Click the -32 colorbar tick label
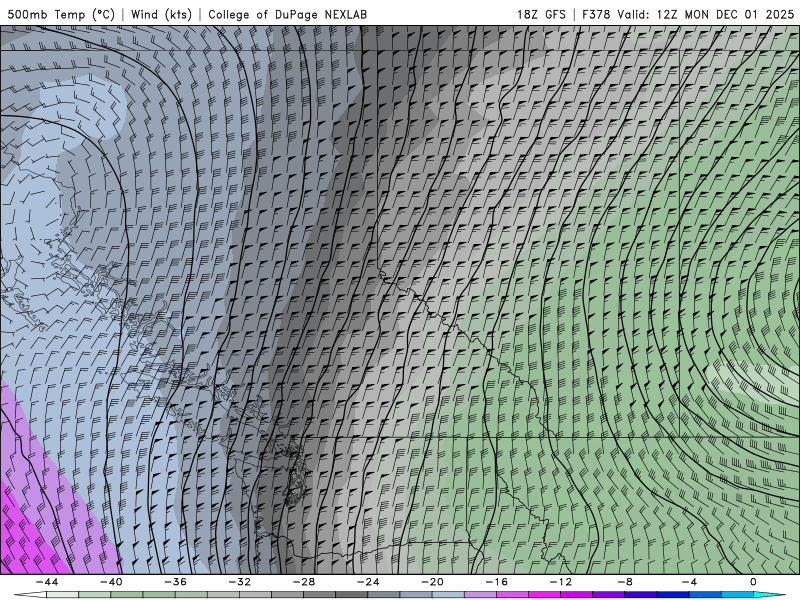The width and height of the screenshot is (800, 600). tap(240, 582)
